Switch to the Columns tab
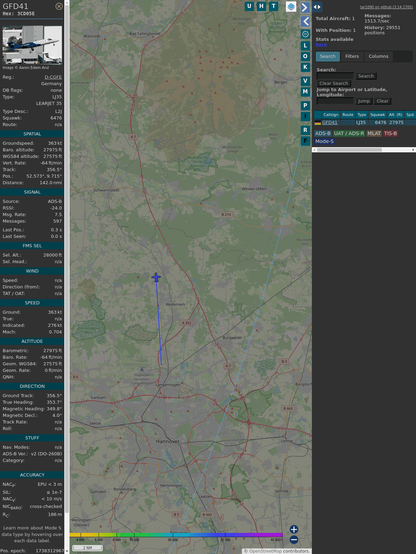The image size is (416, 554). click(x=378, y=56)
